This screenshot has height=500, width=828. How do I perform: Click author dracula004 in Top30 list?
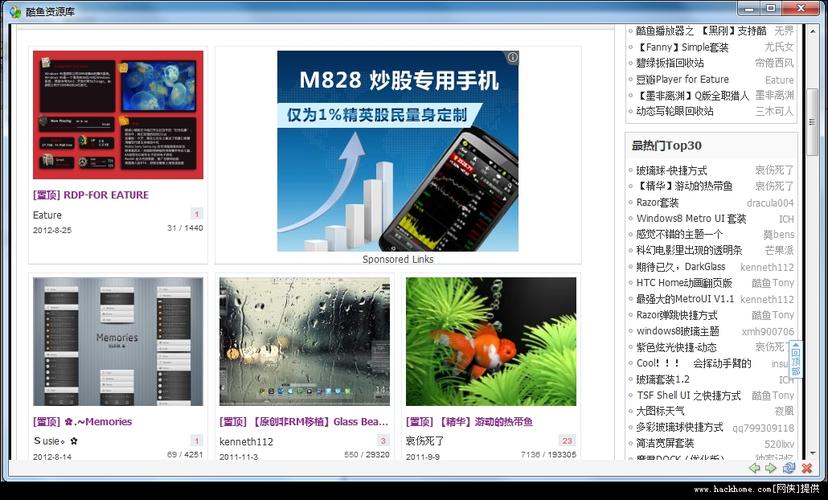point(770,203)
